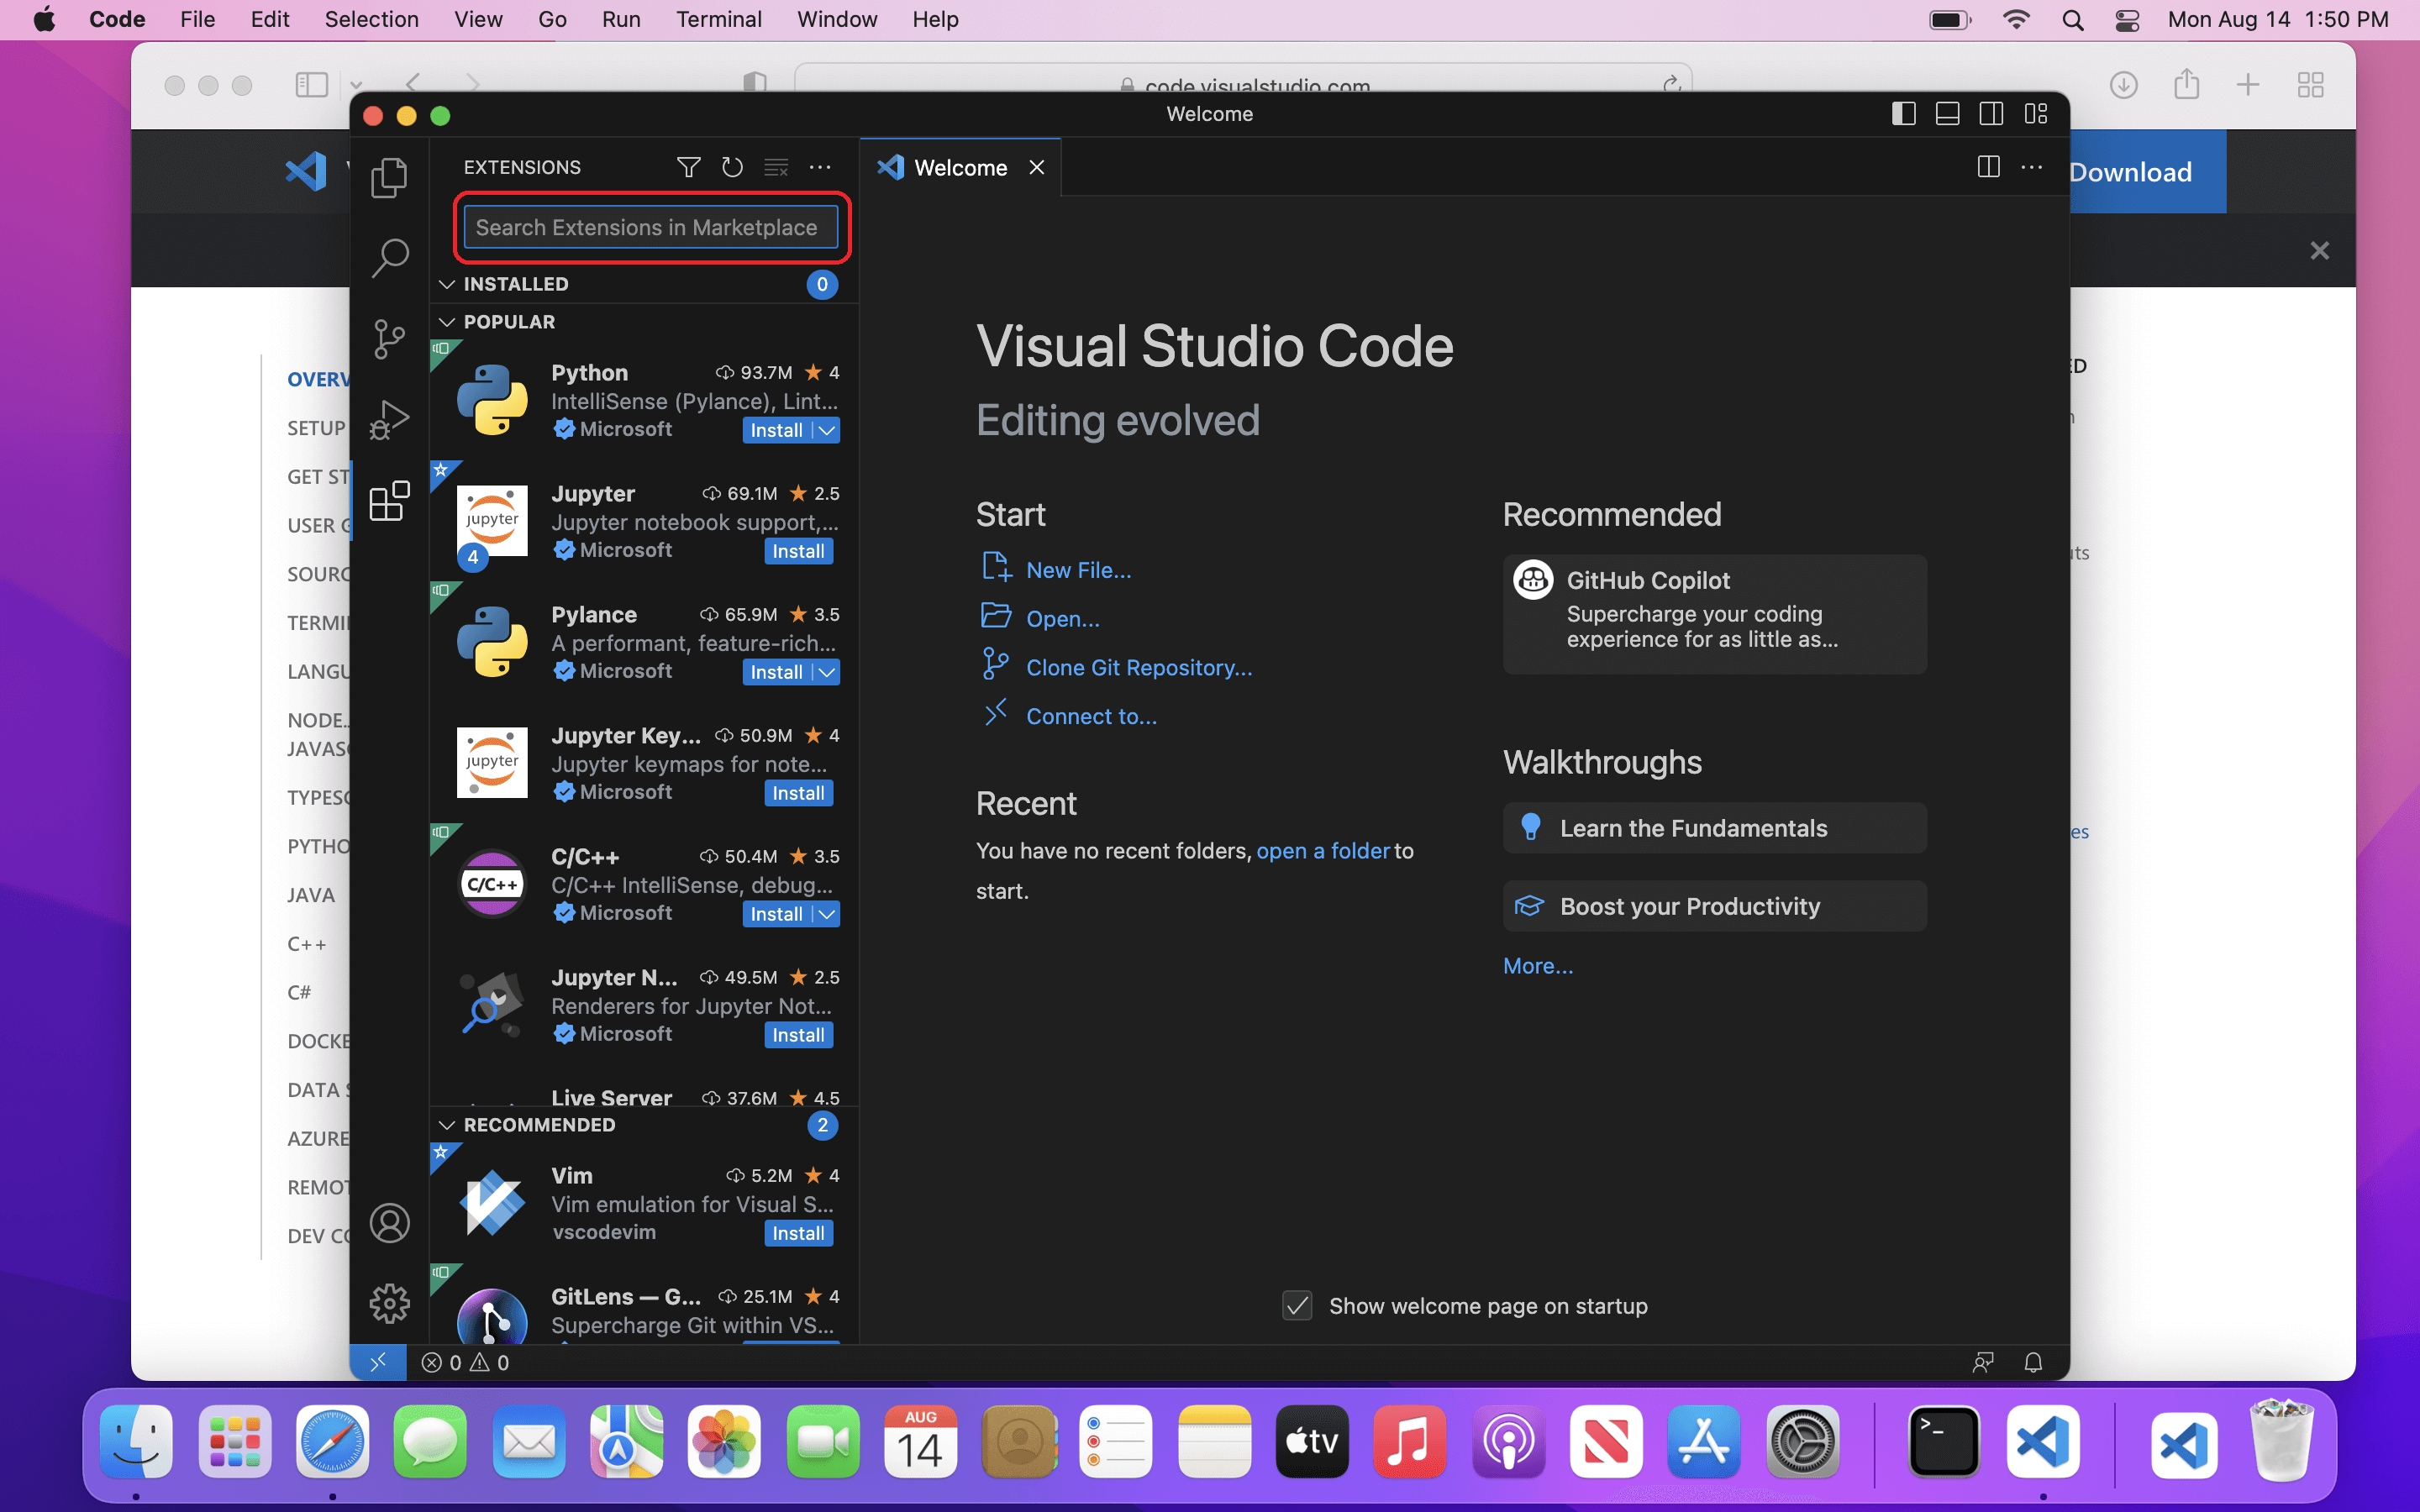Collapse the POPULAR extensions section
2420x1512 pixels.
pos(447,322)
